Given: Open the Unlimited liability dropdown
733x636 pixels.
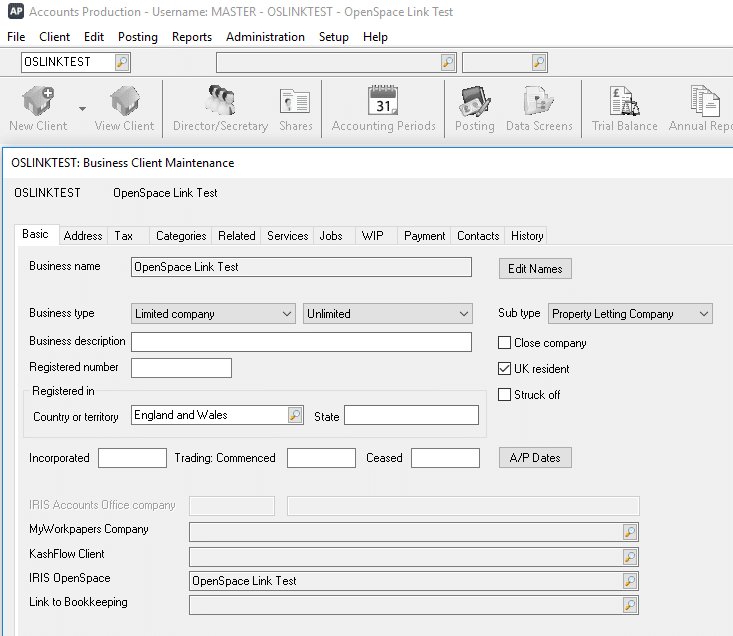Looking at the screenshot, I should pos(388,314).
